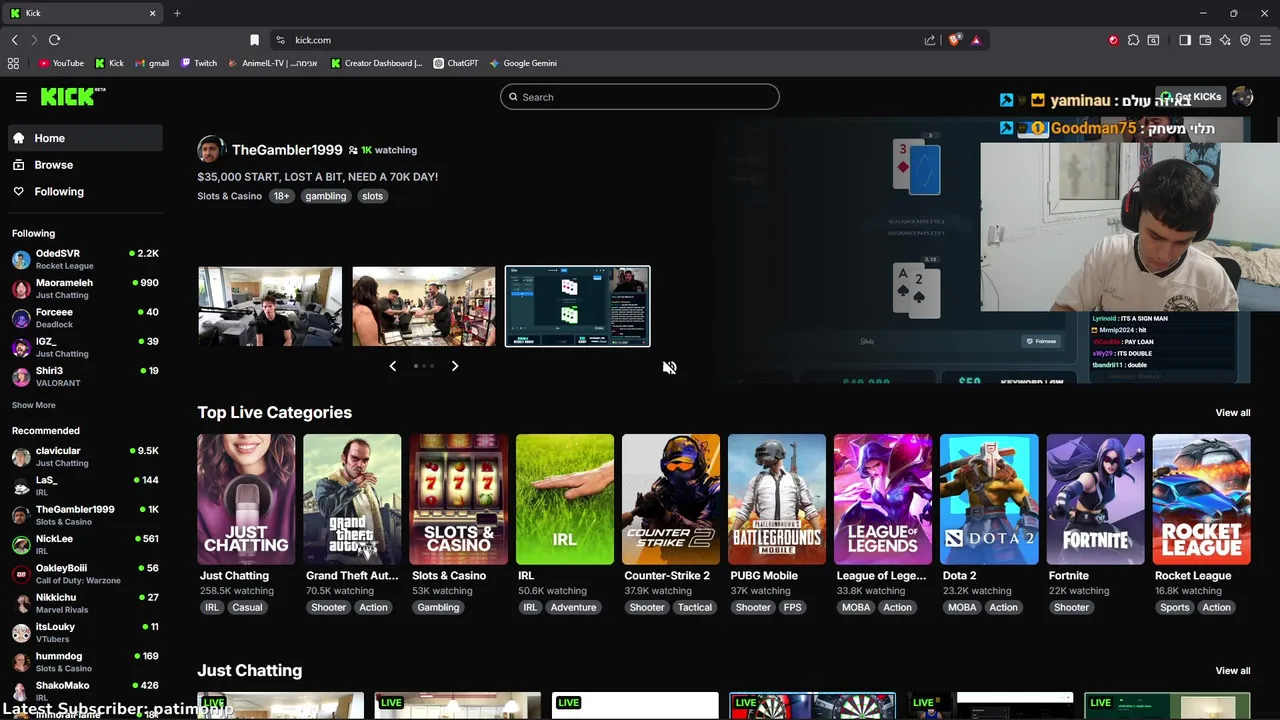Screen dimensions: 1280x720
Task: Open Browse in sidebar
Action: pyautogui.click(x=84, y=165)
